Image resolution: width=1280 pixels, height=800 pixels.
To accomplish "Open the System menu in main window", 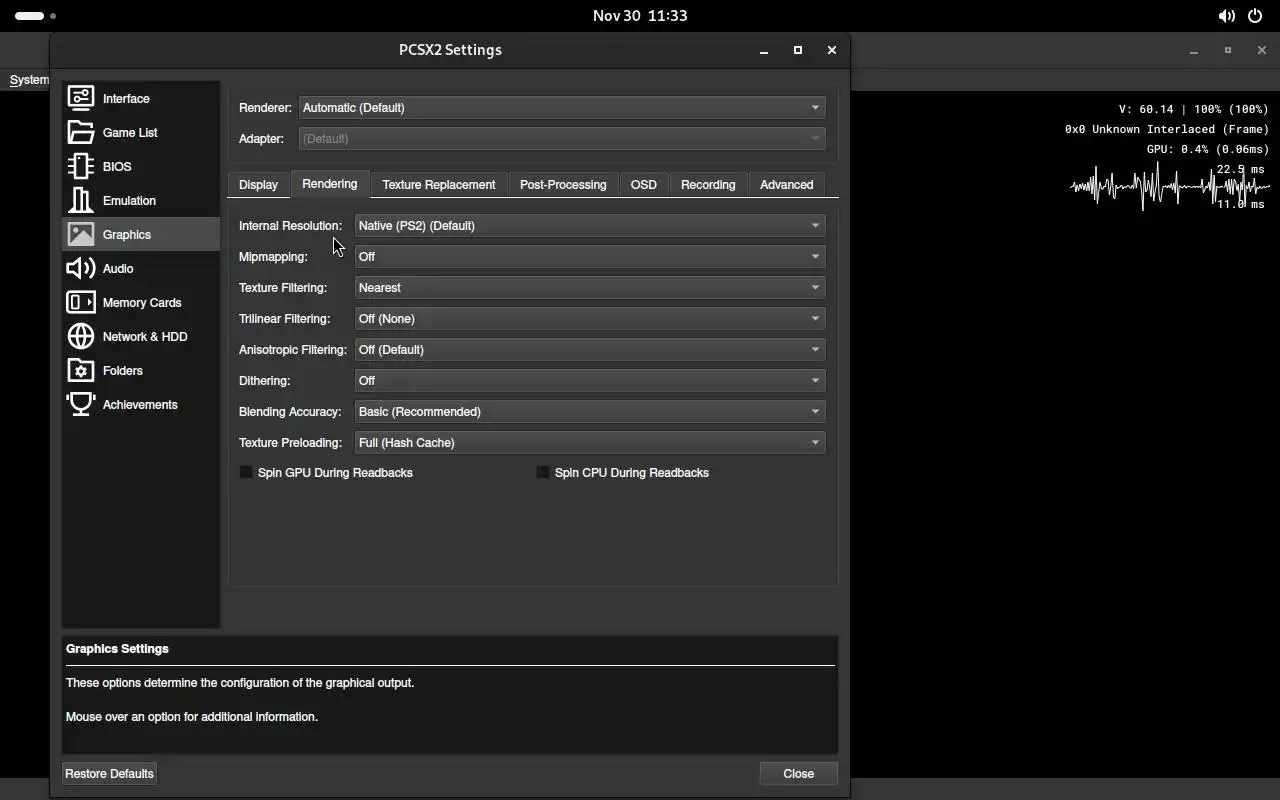I will tap(29, 80).
